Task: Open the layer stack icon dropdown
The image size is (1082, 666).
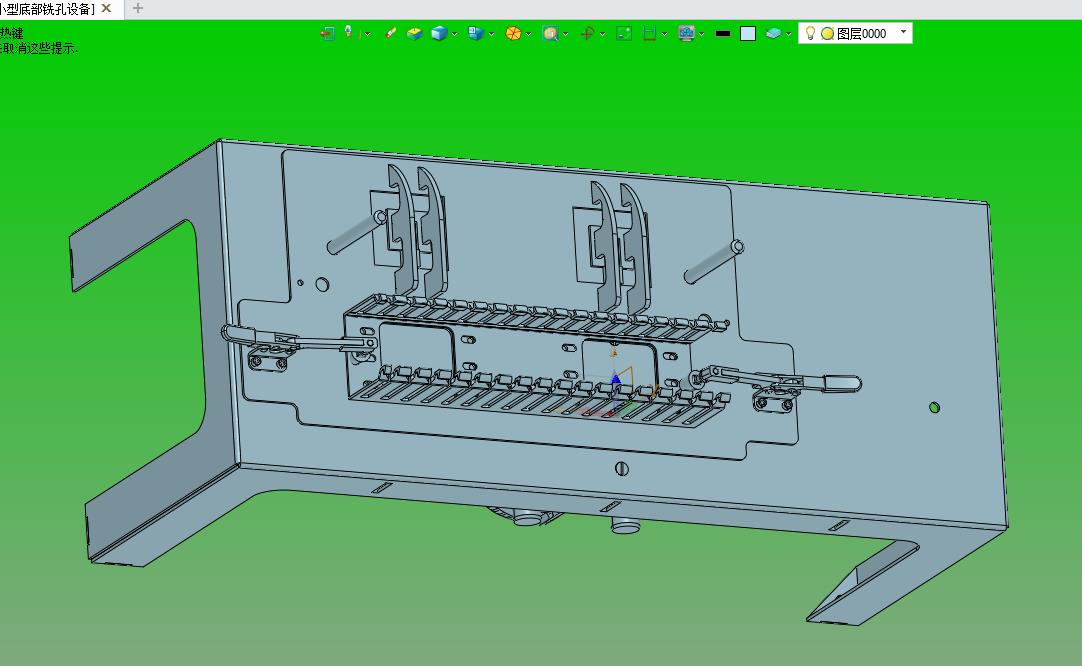Action: 788,34
